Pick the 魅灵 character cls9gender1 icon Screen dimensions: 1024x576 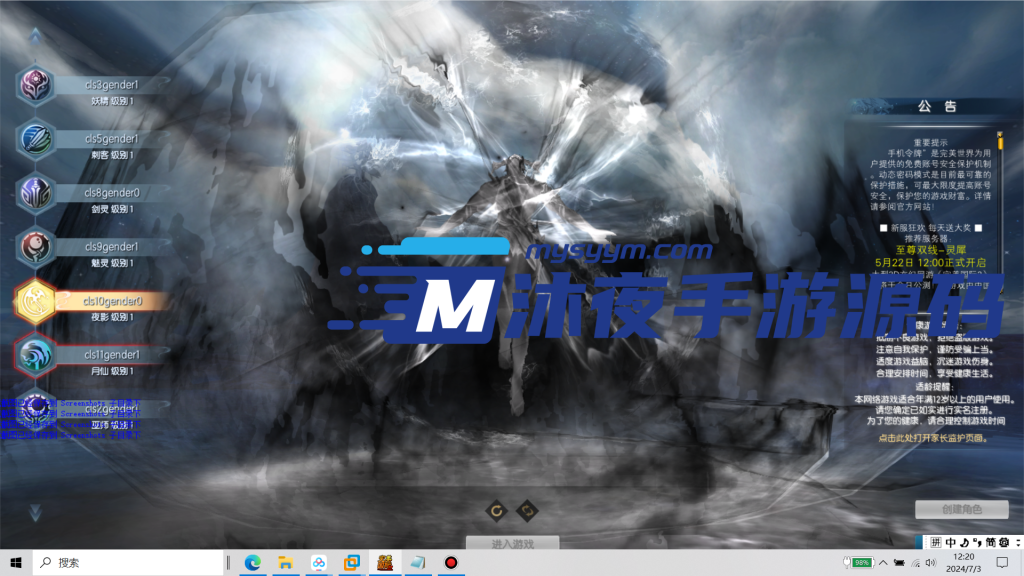[x=36, y=246]
